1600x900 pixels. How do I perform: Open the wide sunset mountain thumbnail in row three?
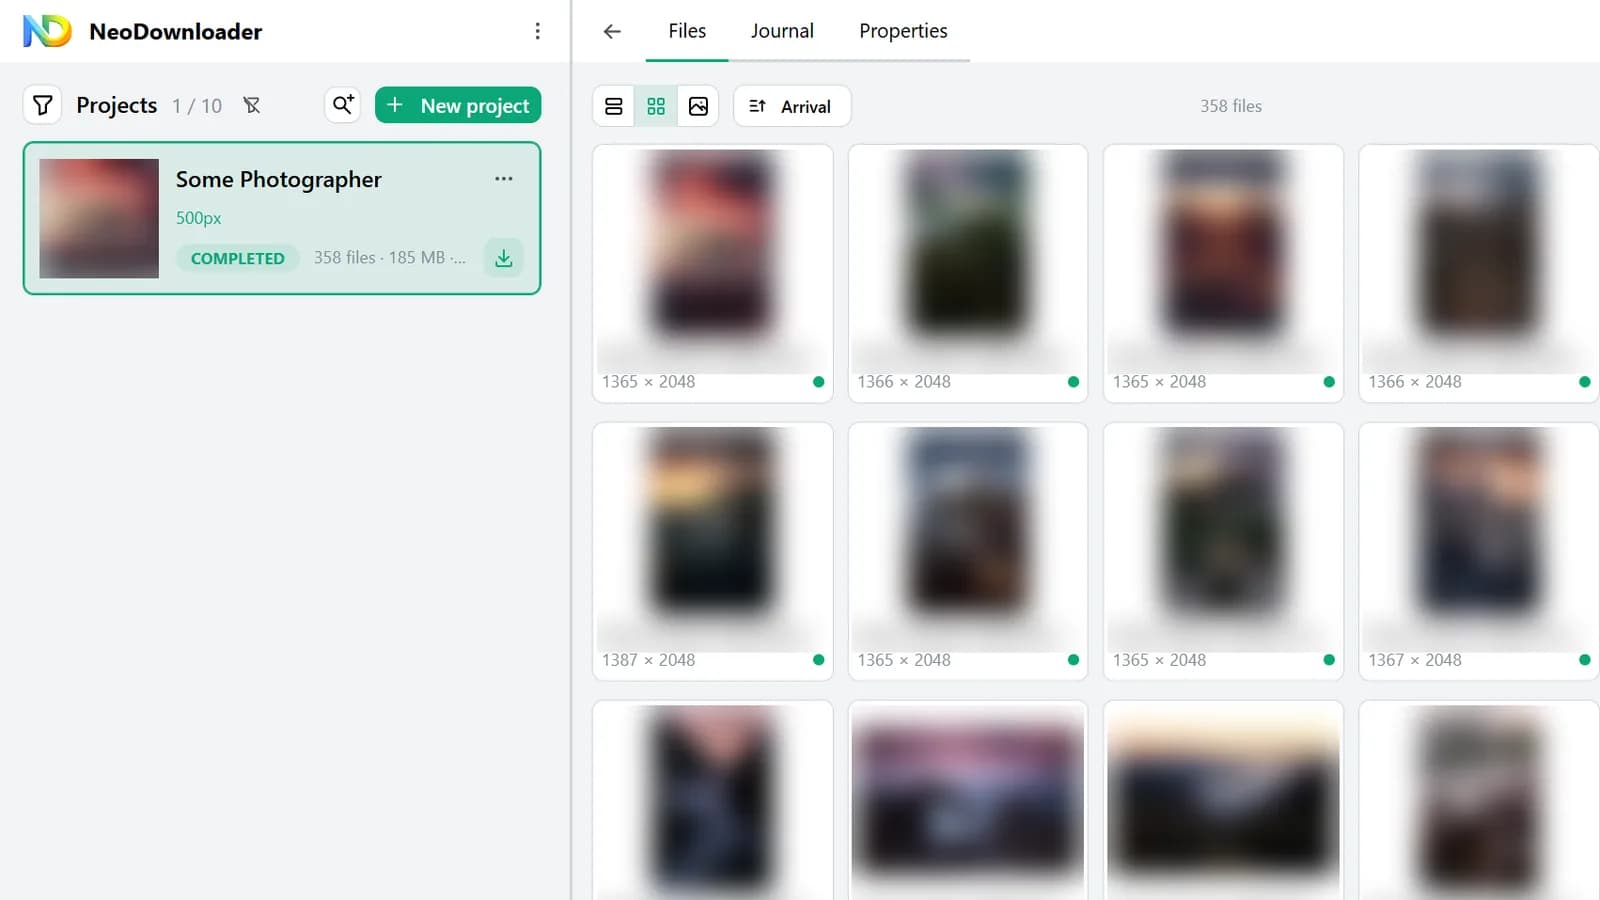(1223, 800)
